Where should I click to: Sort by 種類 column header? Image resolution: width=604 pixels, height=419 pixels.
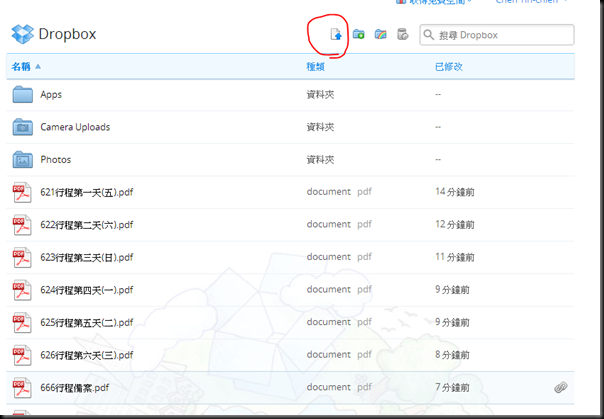(x=315, y=67)
